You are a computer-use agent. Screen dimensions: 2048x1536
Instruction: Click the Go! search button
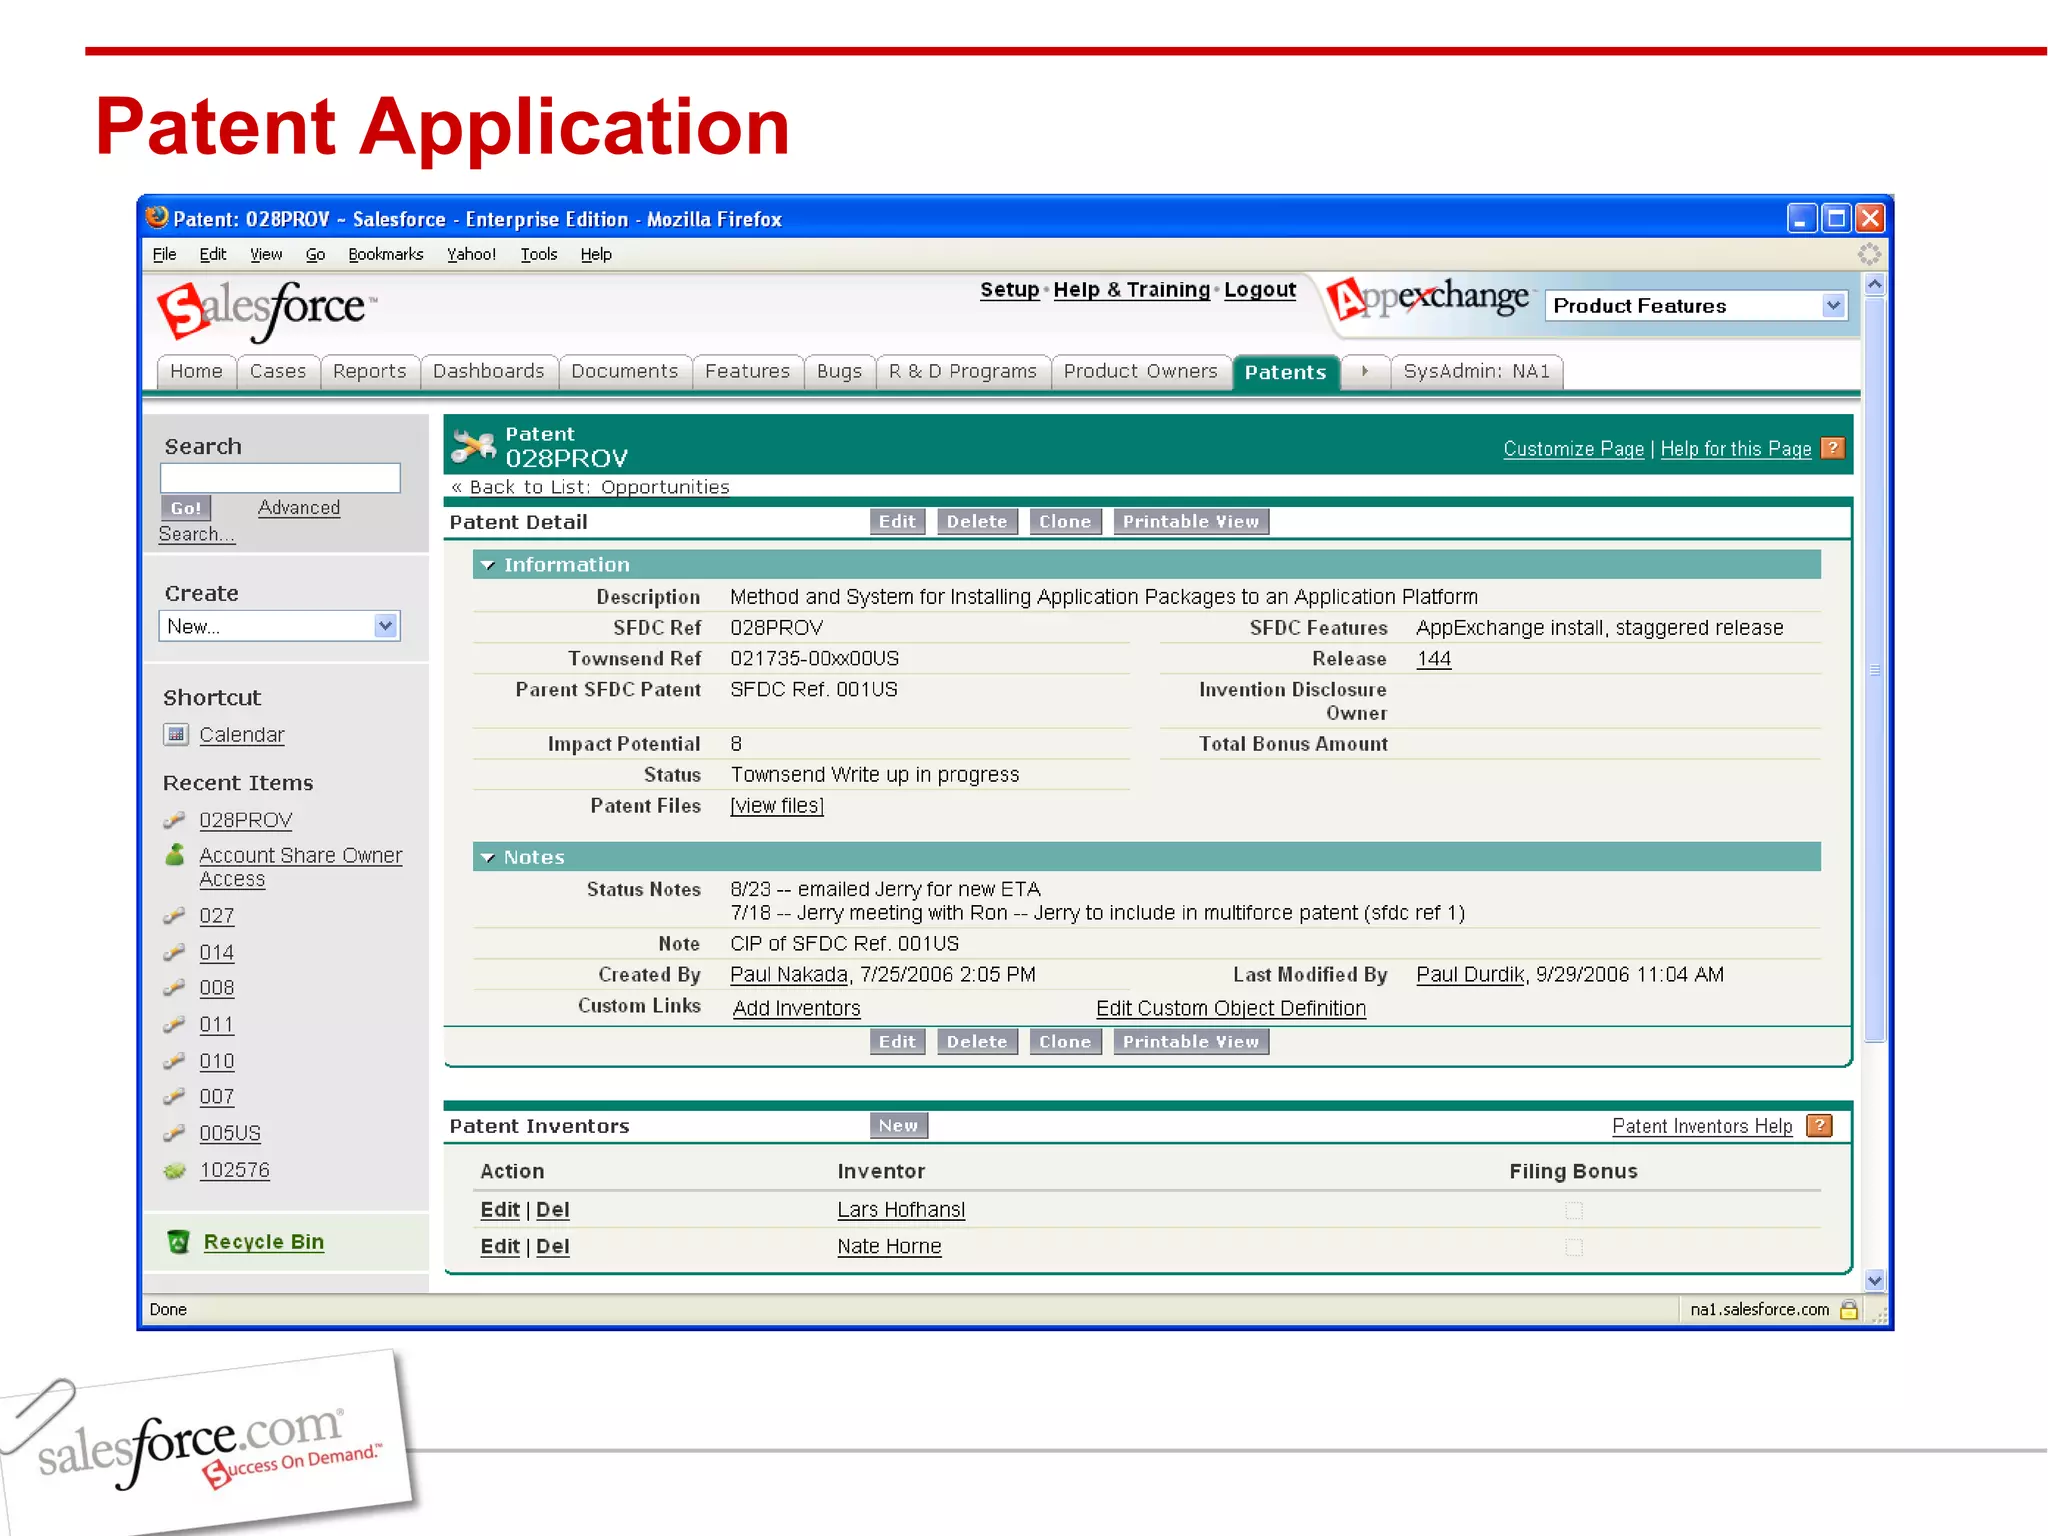(x=186, y=508)
